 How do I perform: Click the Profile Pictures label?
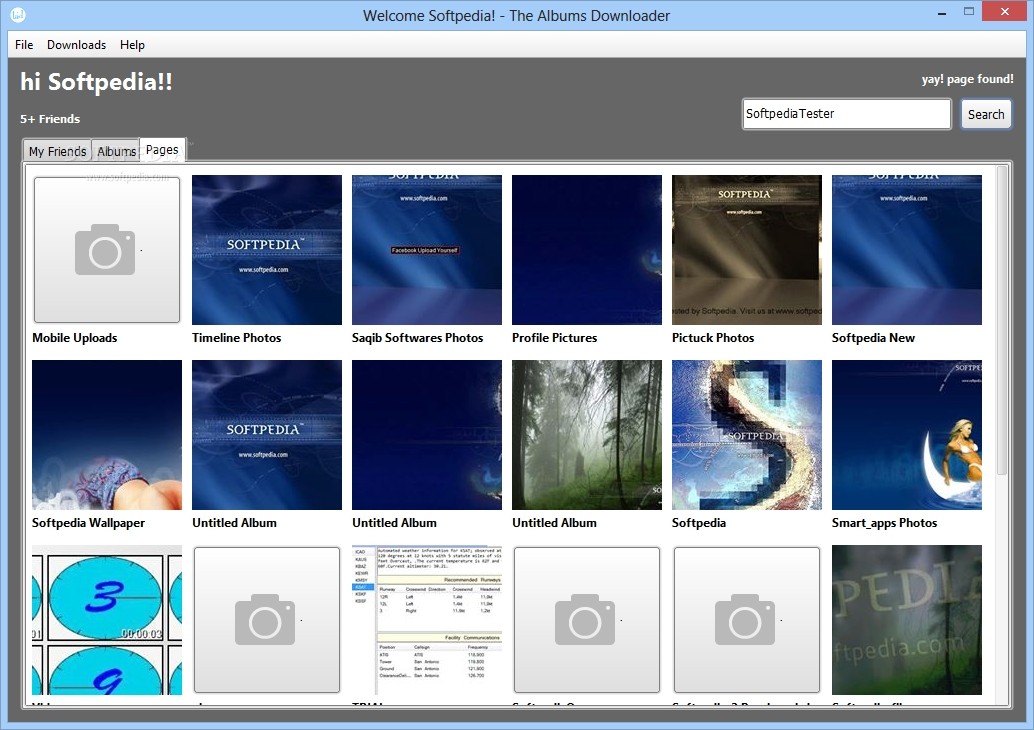tap(555, 338)
